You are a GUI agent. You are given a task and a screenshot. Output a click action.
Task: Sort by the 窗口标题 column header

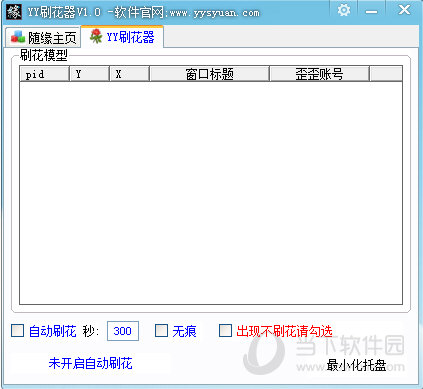coord(210,74)
